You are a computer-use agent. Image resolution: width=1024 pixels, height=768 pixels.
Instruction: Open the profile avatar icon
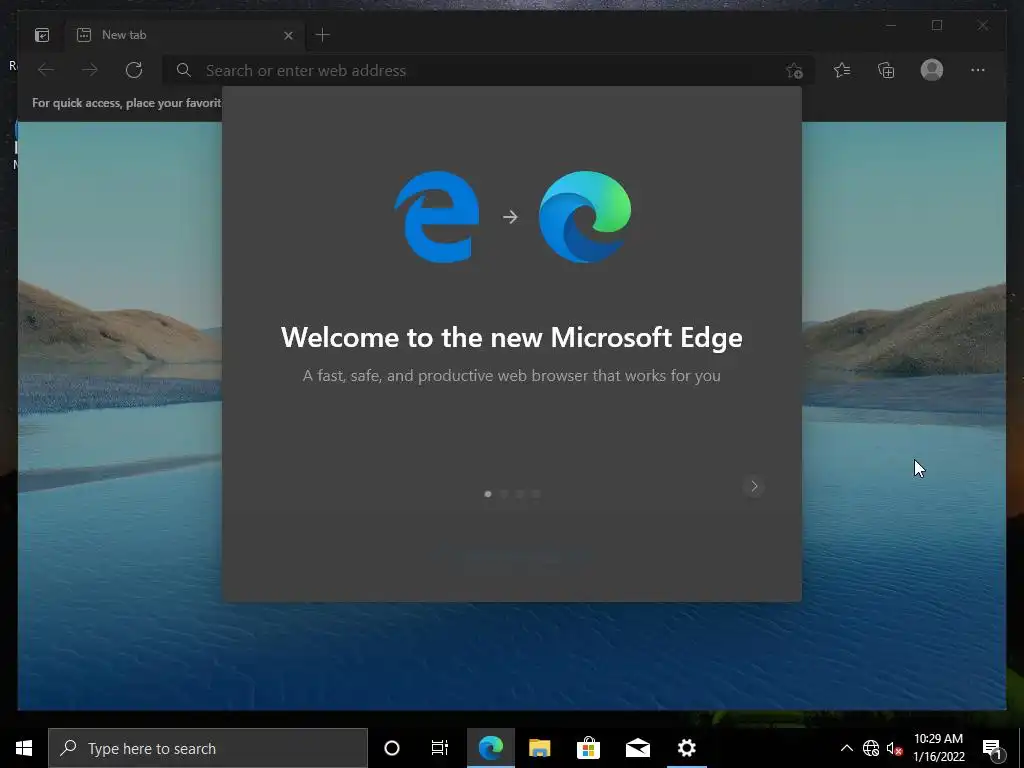[x=932, y=70]
